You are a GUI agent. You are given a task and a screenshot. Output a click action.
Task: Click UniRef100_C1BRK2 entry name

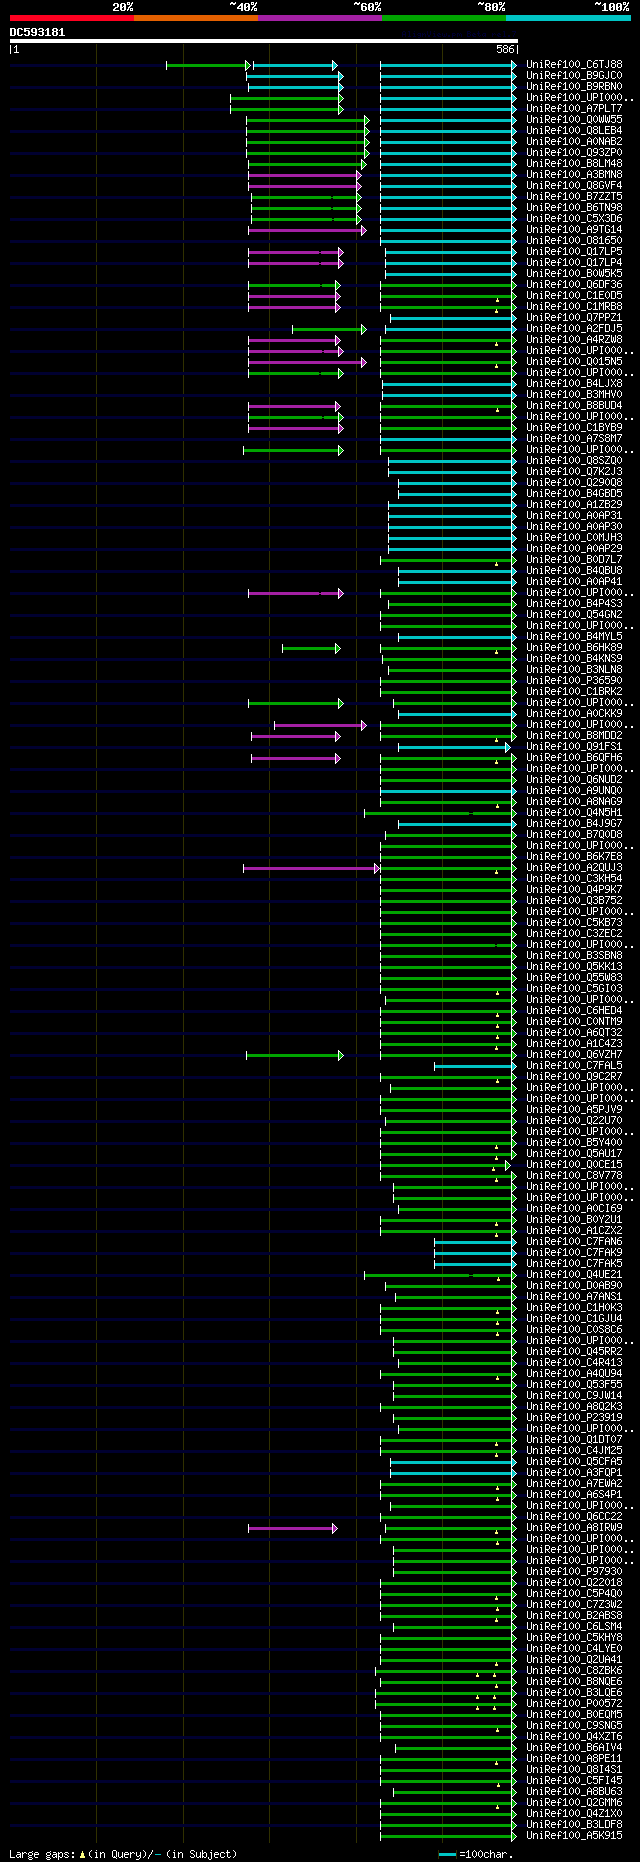pyautogui.click(x=574, y=692)
